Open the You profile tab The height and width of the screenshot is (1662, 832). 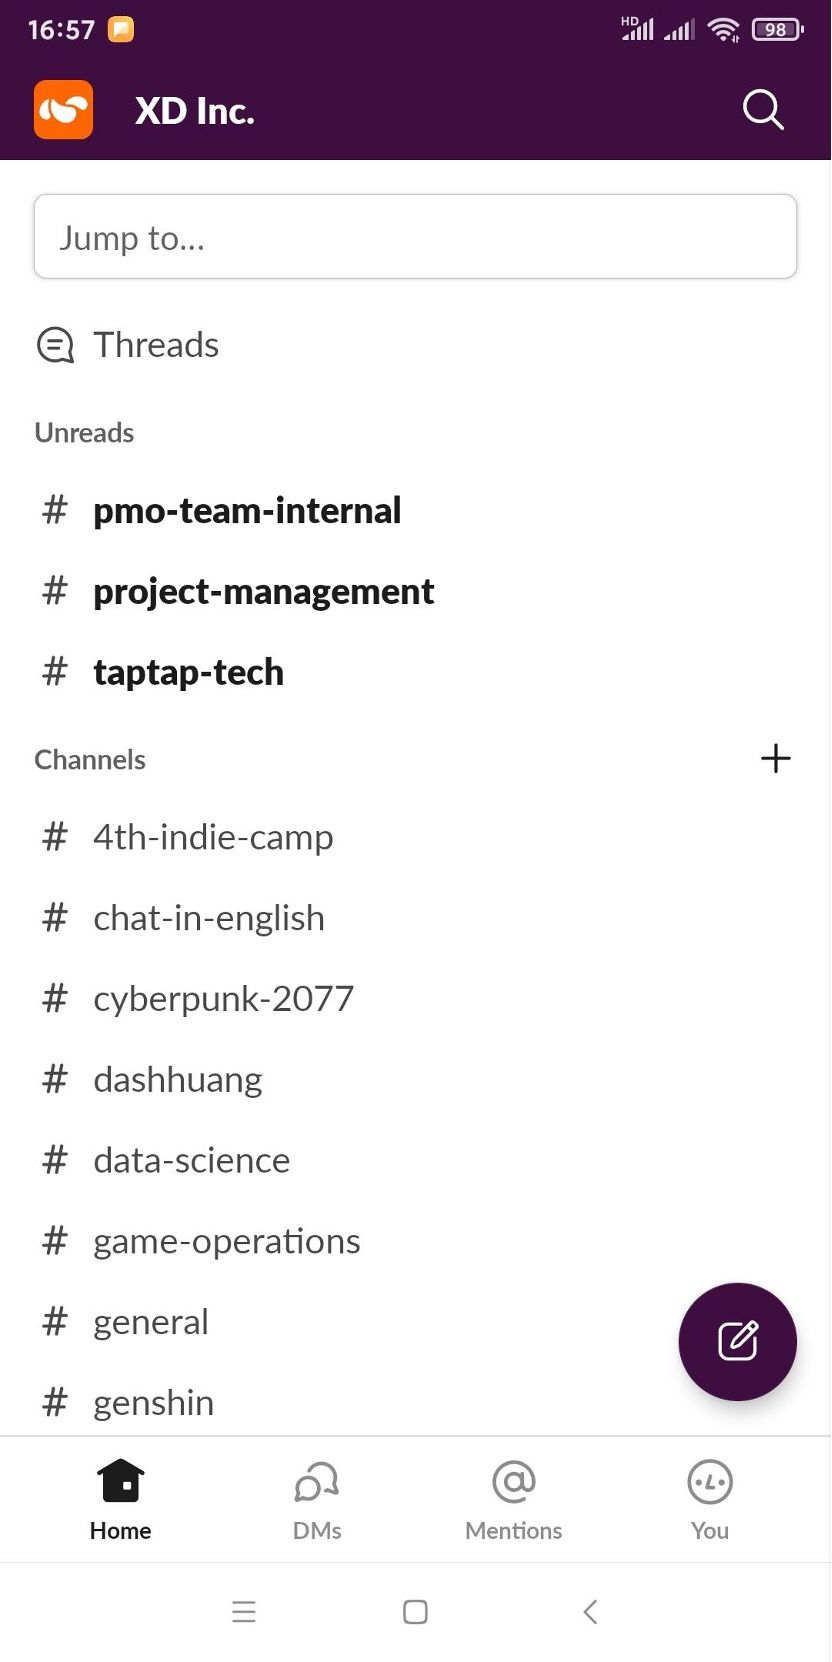tap(709, 1498)
